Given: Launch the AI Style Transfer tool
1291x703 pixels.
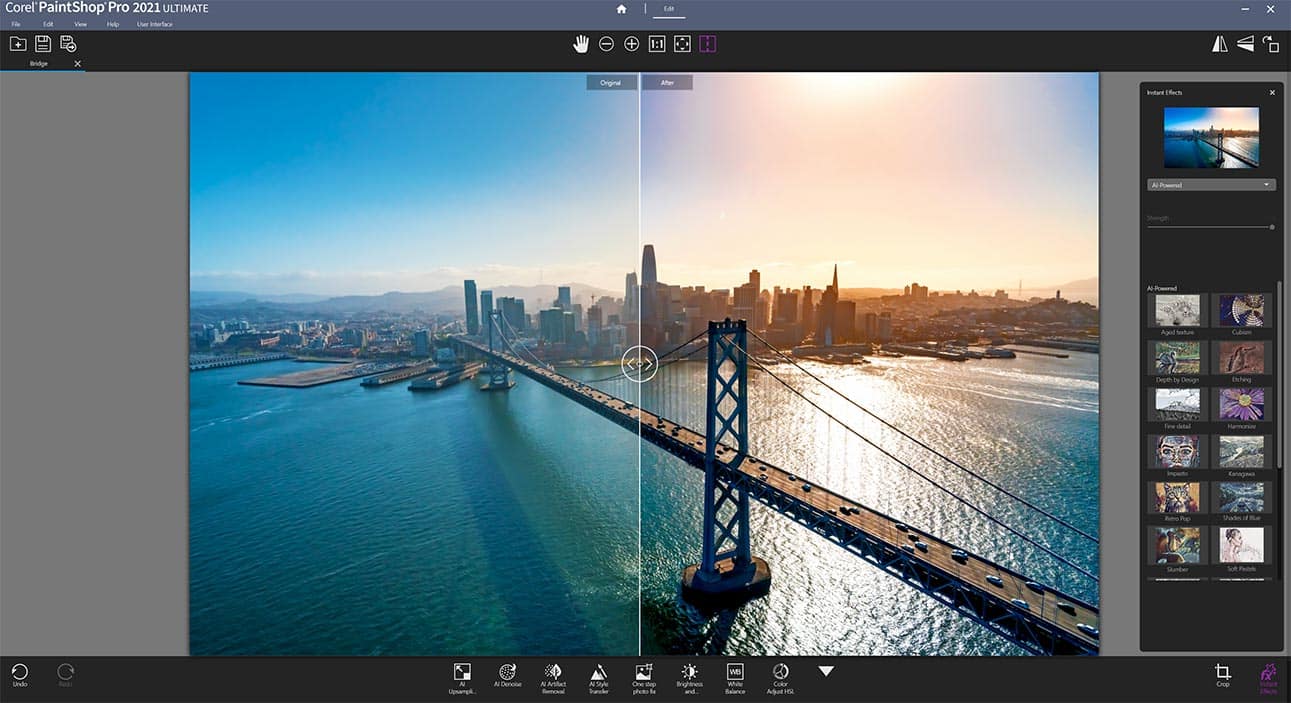Looking at the screenshot, I should 598,677.
